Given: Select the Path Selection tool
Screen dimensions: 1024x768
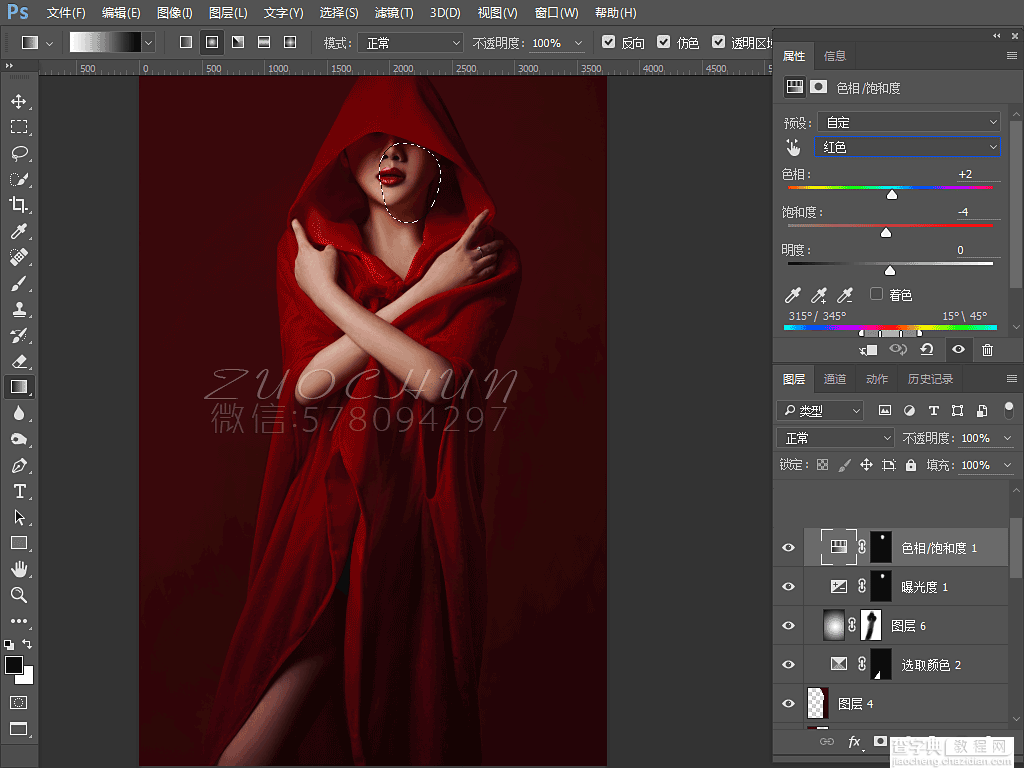Looking at the screenshot, I should click(19, 517).
